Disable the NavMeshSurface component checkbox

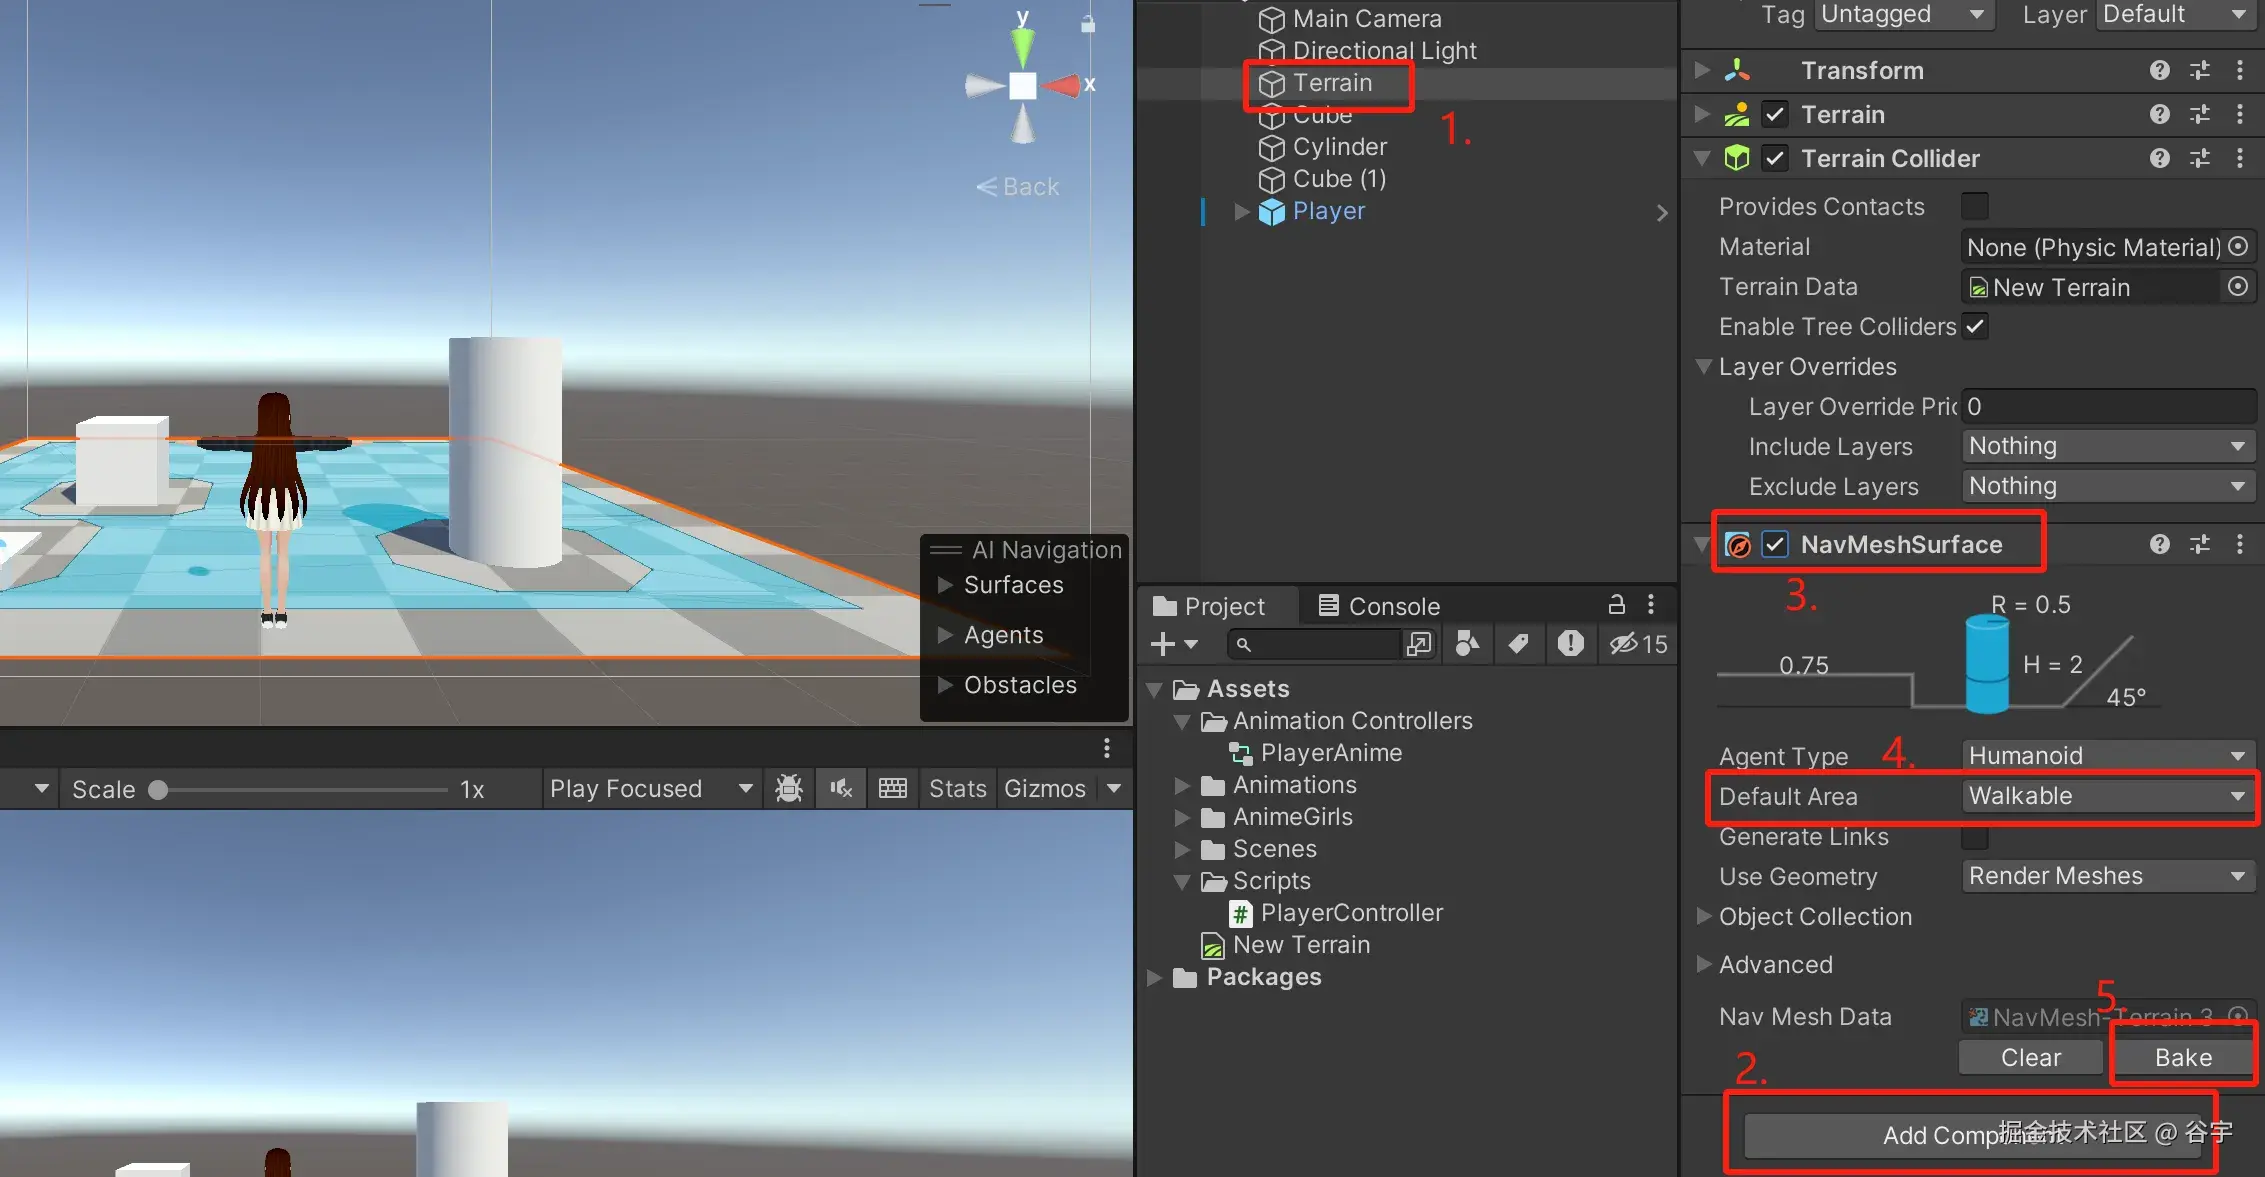[1775, 544]
